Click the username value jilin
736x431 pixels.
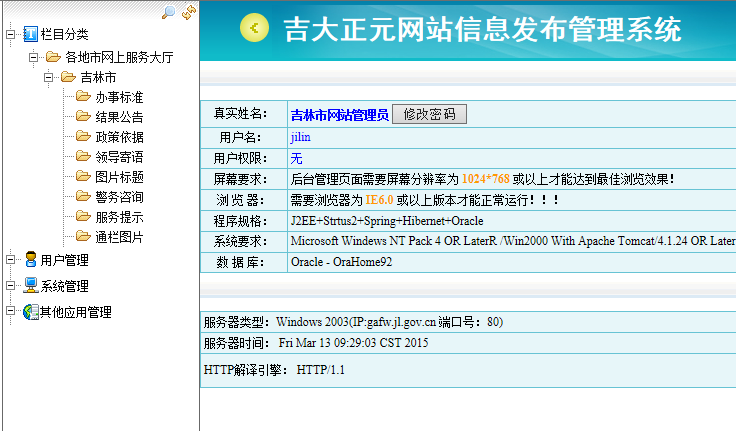(x=300, y=137)
